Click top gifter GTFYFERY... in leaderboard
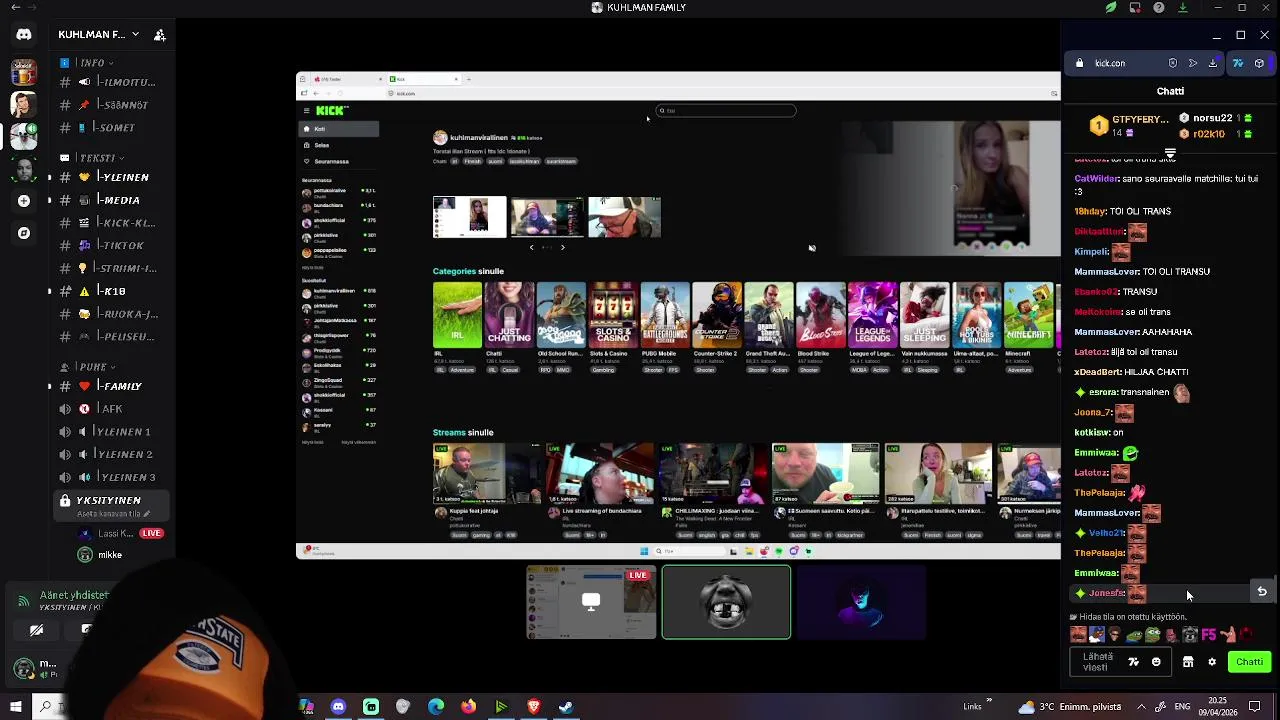Screen dimensions: 1280x720 1129,125
